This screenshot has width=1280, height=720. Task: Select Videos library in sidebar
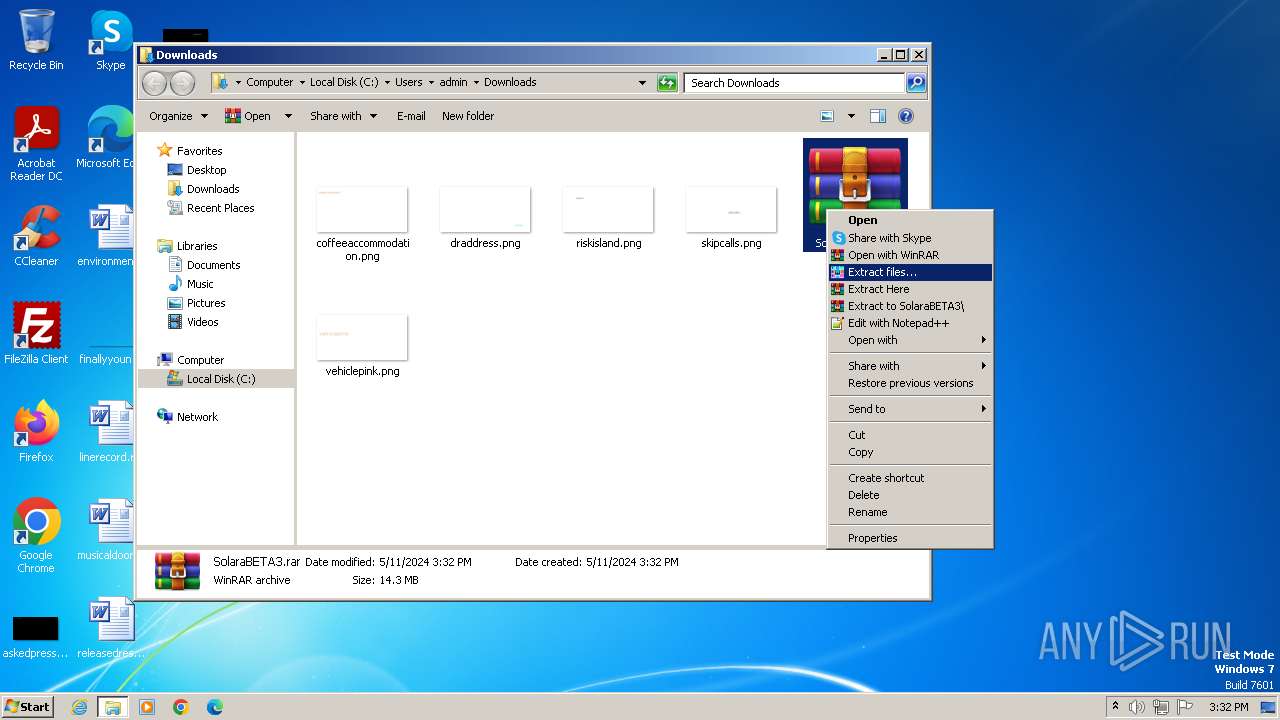pyautogui.click(x=202, y=322)
